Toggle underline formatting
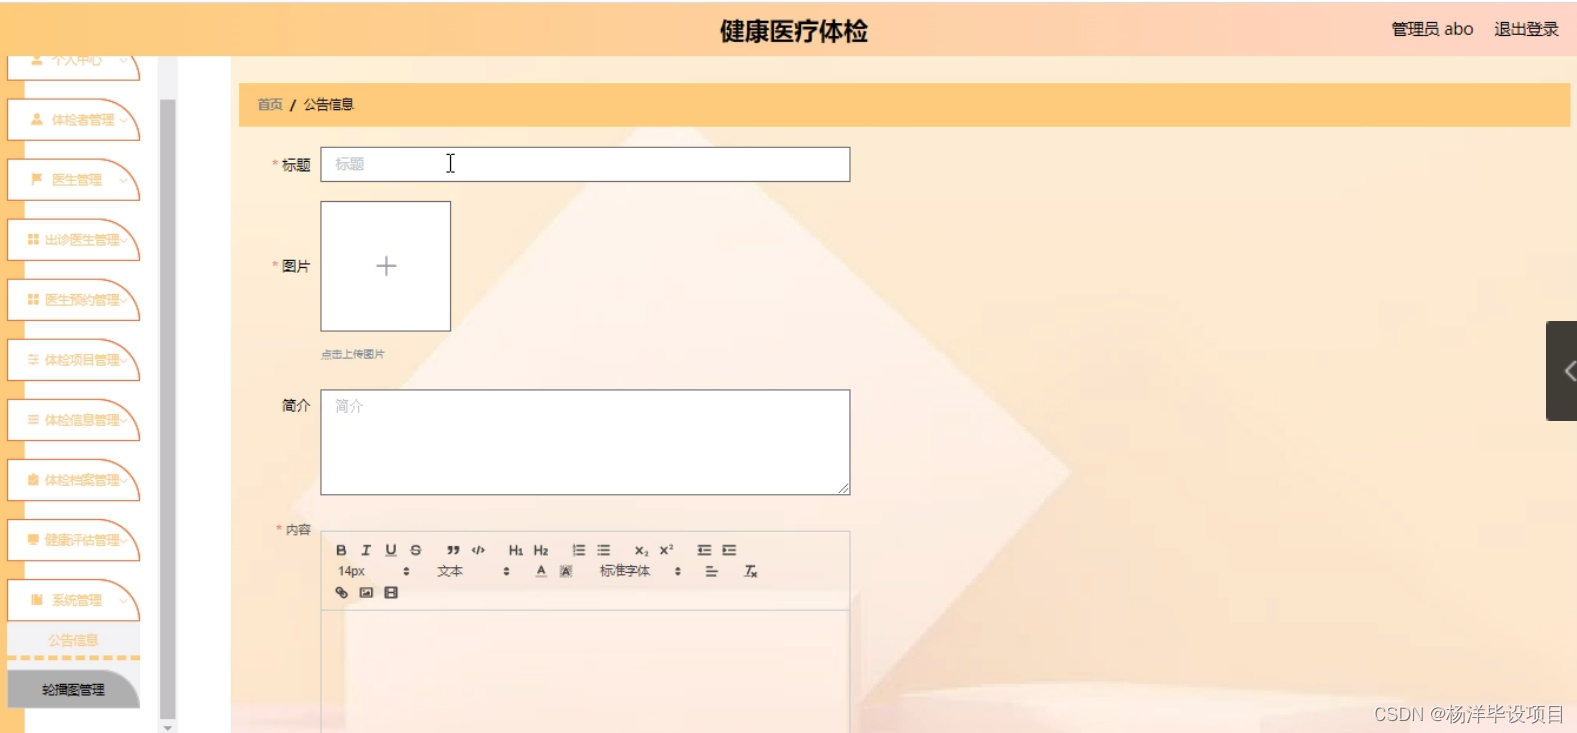The image size is (1577, 733). 391,550
